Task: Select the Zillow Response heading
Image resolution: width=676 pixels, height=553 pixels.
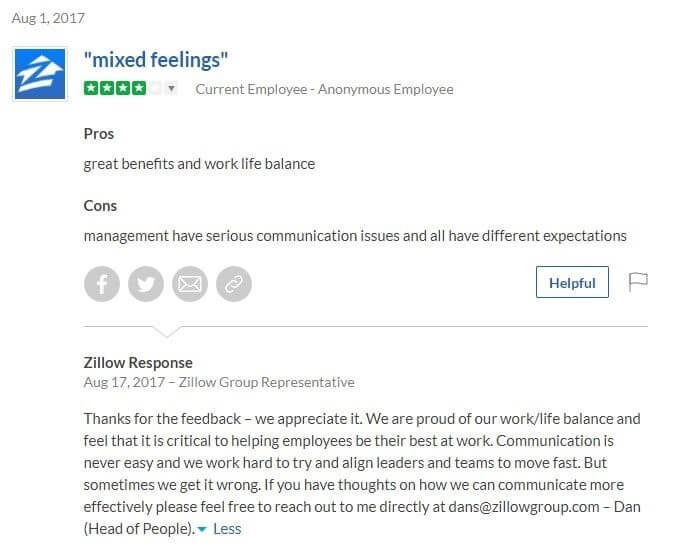Action: tap(138, 362)
